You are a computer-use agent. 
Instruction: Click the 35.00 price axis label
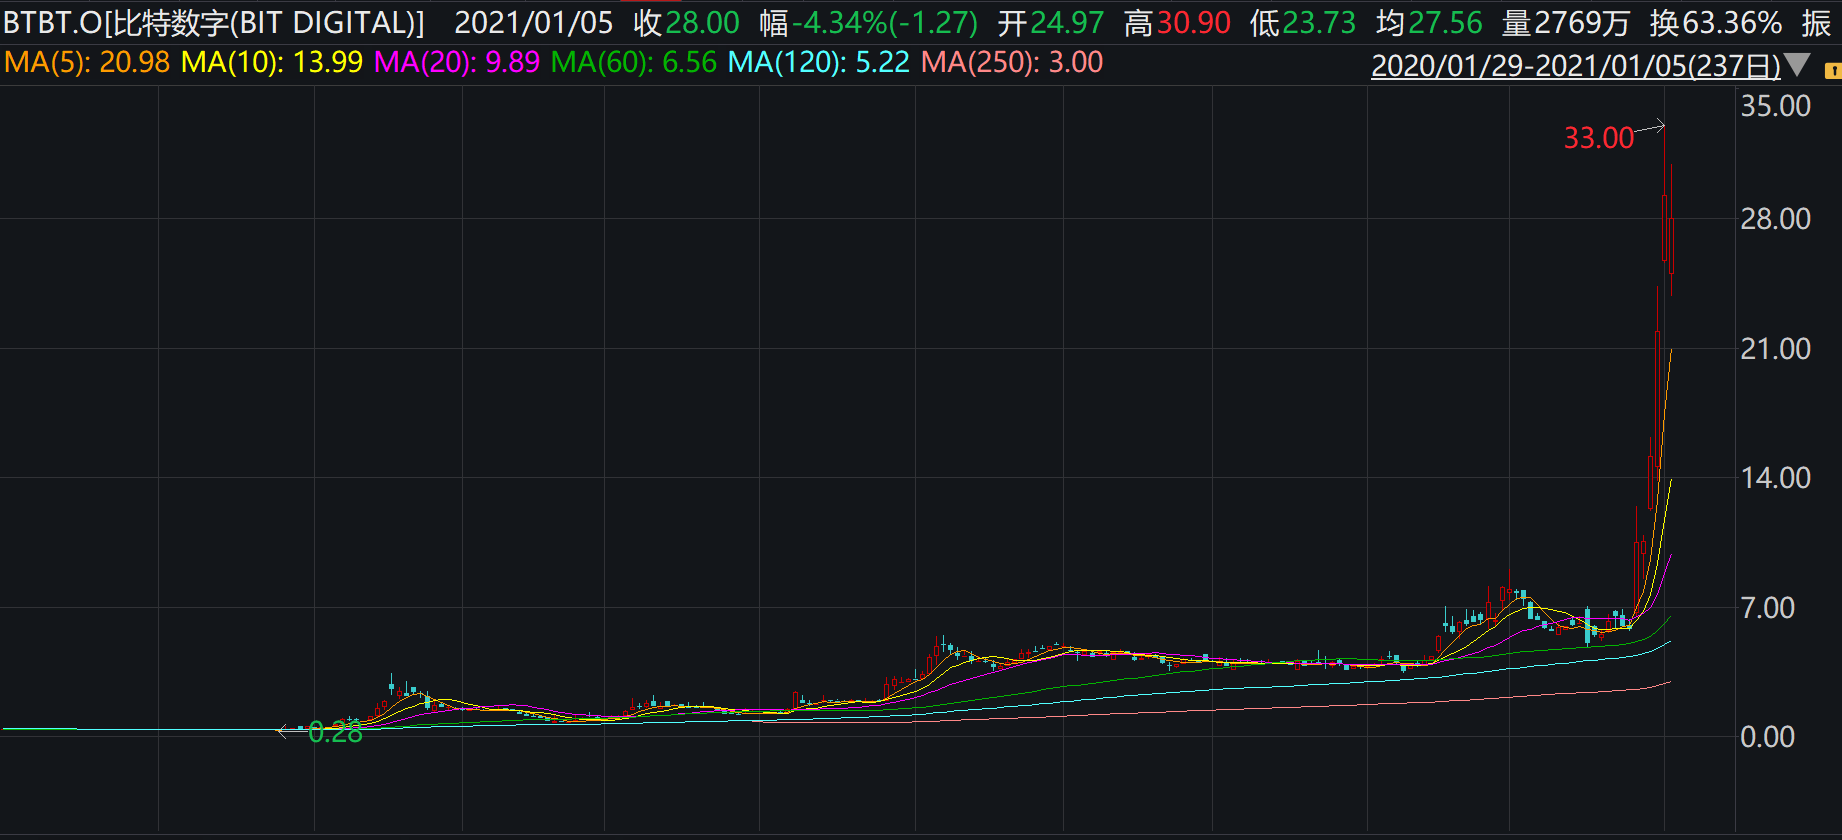[x=1775, y=106]
